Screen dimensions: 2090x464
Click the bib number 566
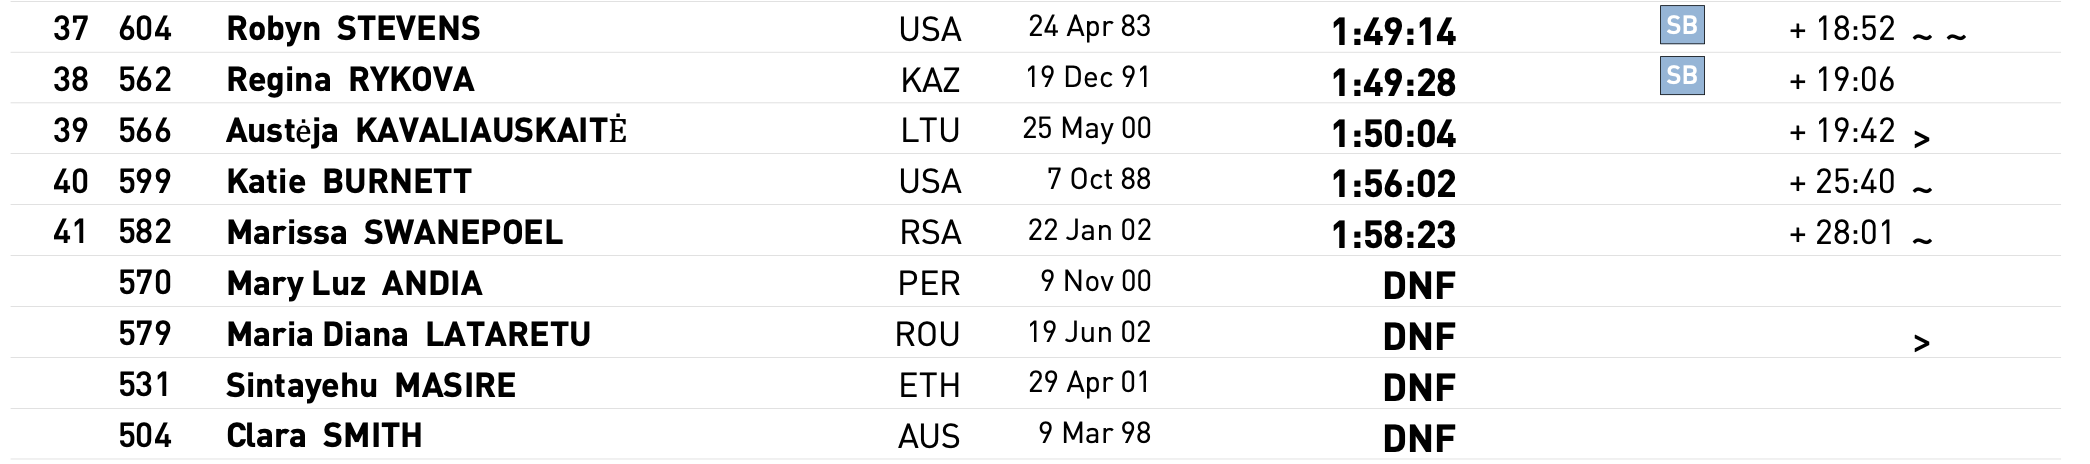coord(145,131)
